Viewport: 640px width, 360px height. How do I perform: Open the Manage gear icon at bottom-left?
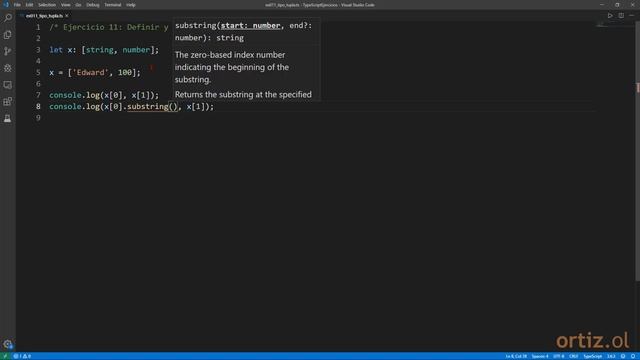8,344
